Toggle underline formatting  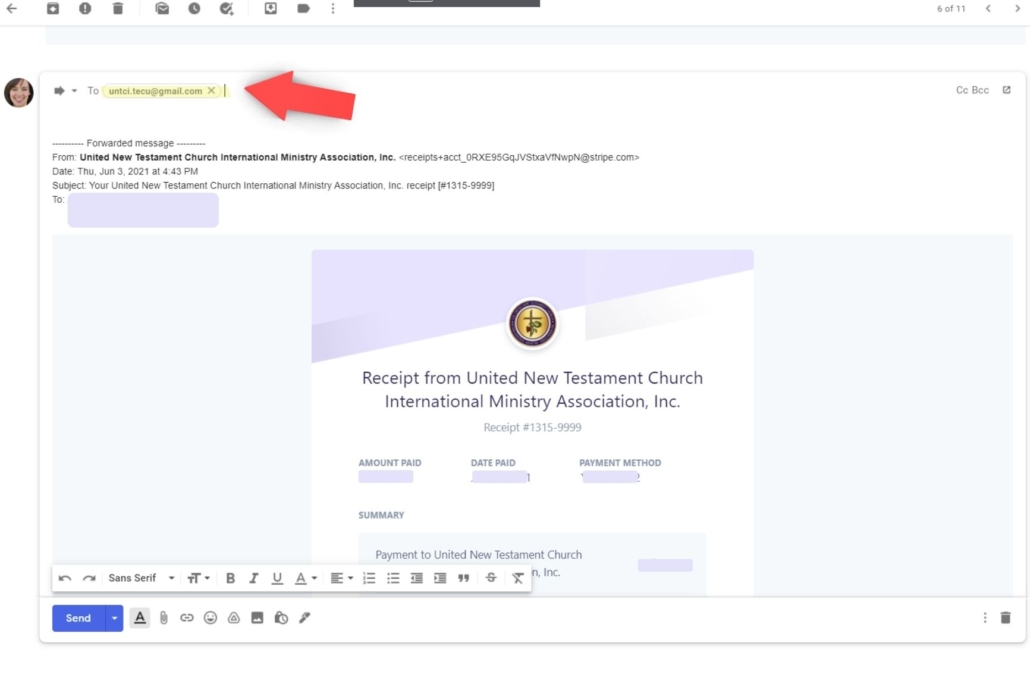coord(277,578)
